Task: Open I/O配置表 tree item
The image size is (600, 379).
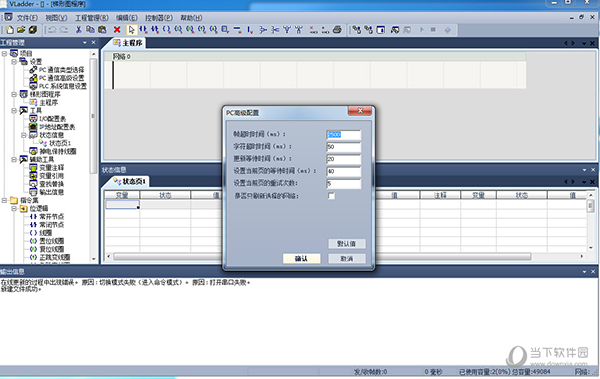Action: click(52, 119)
